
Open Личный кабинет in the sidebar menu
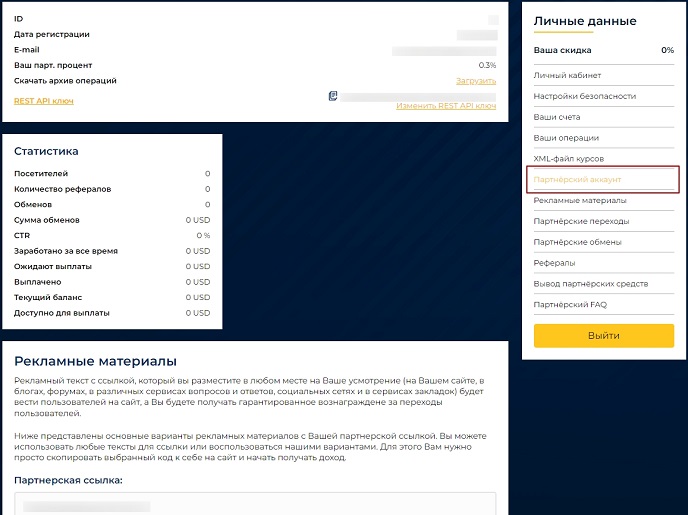(x=567, y=75)
